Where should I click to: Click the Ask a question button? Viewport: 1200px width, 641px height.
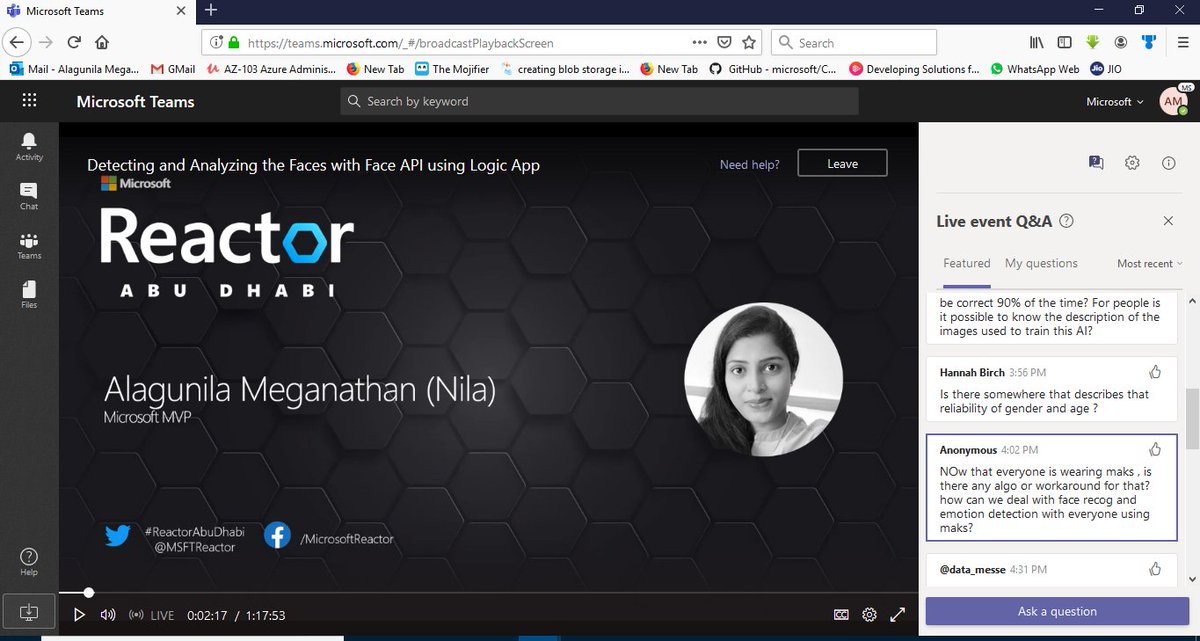coord(1057,611)
